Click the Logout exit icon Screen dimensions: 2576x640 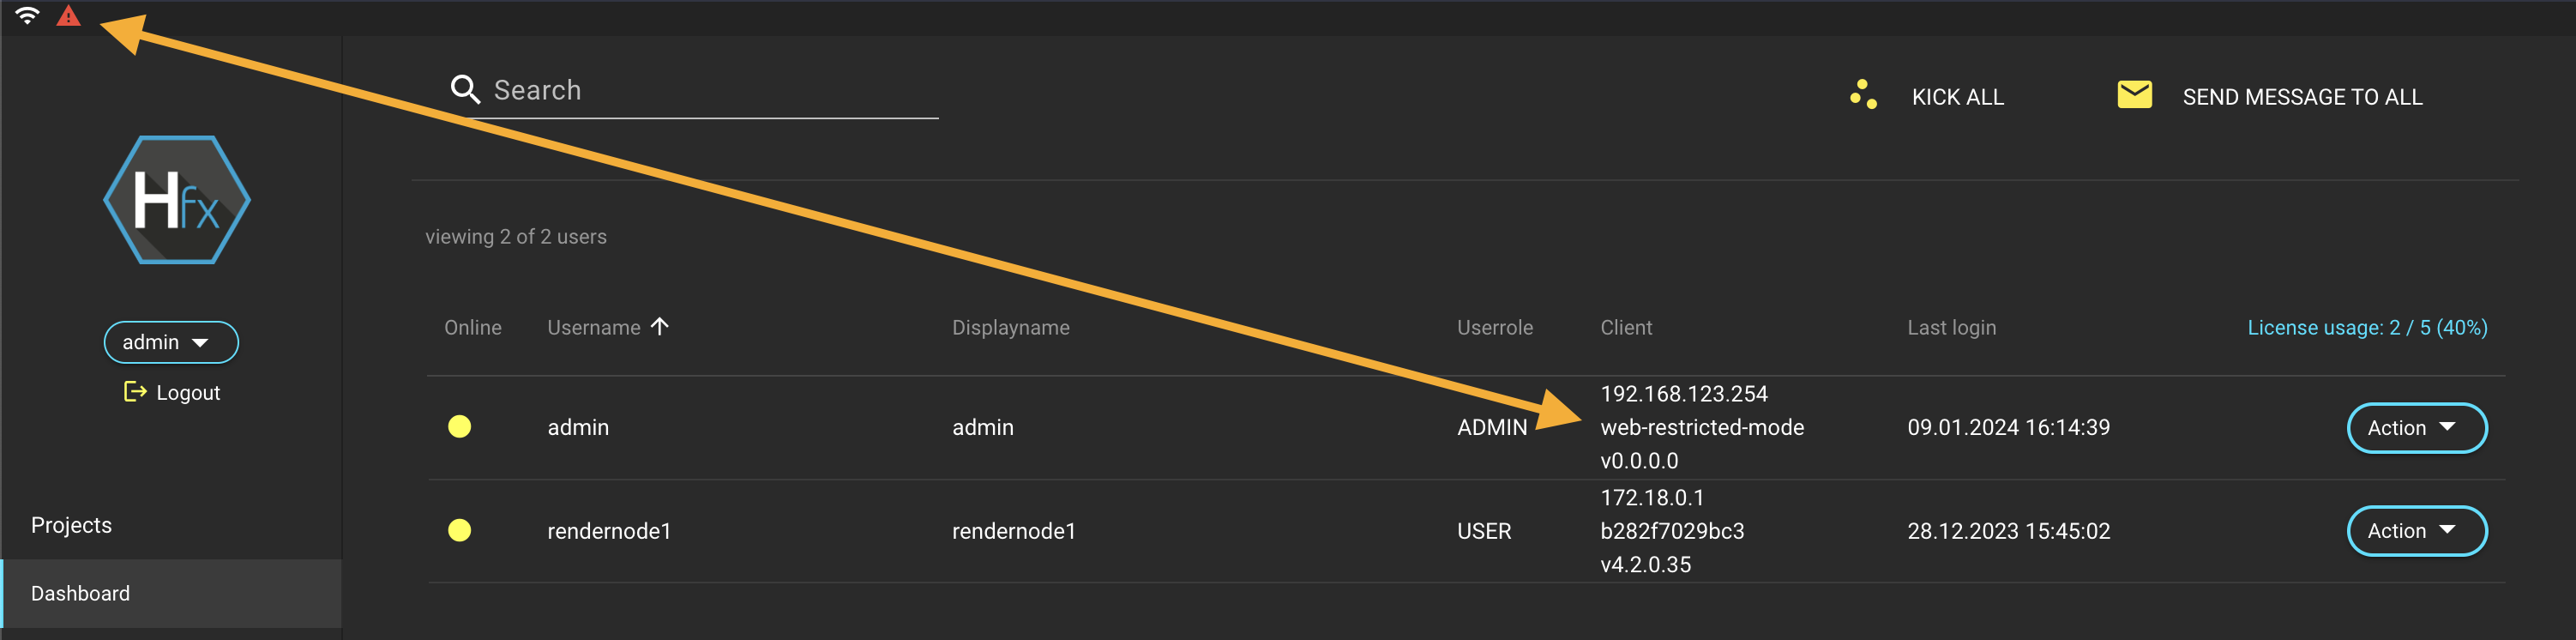pos(135,392)
